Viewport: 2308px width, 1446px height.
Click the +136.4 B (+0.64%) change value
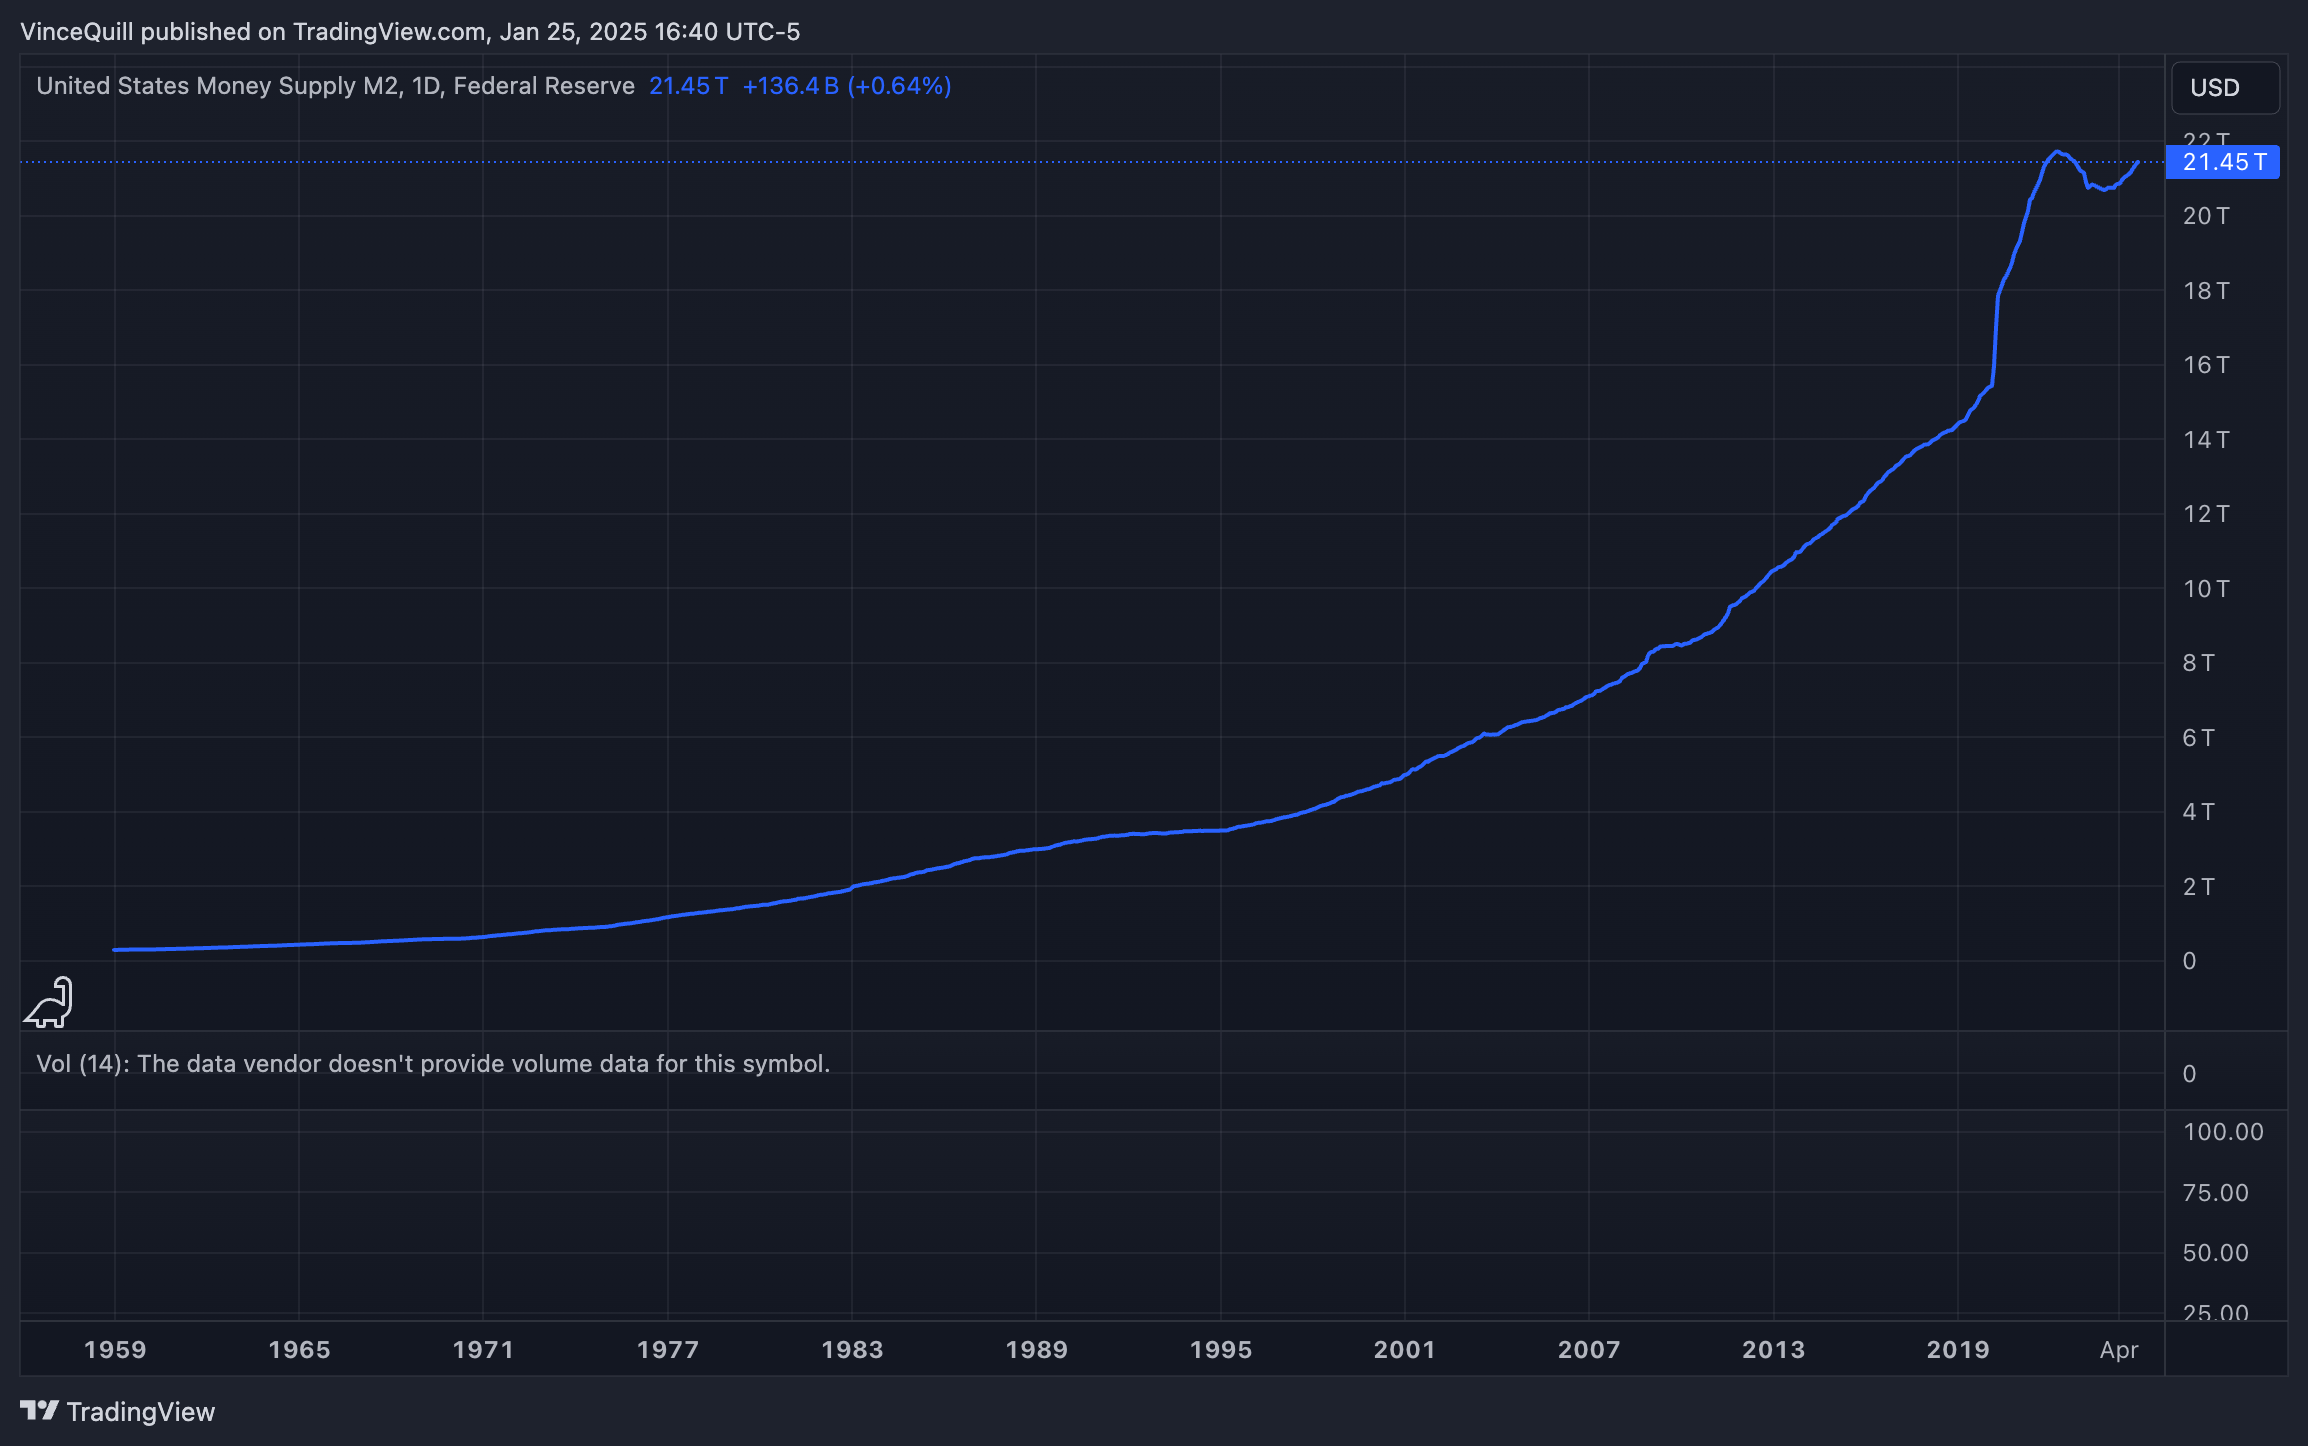pyautogui.click(x=846, y=86)
